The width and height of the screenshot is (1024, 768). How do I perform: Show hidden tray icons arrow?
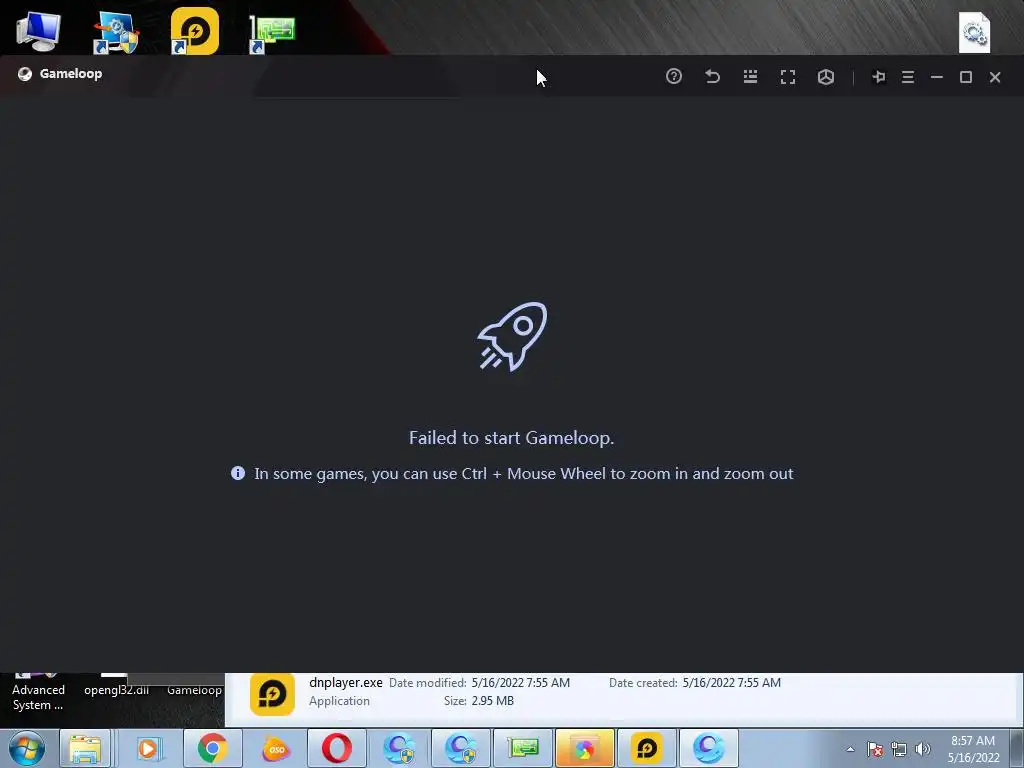850,749
